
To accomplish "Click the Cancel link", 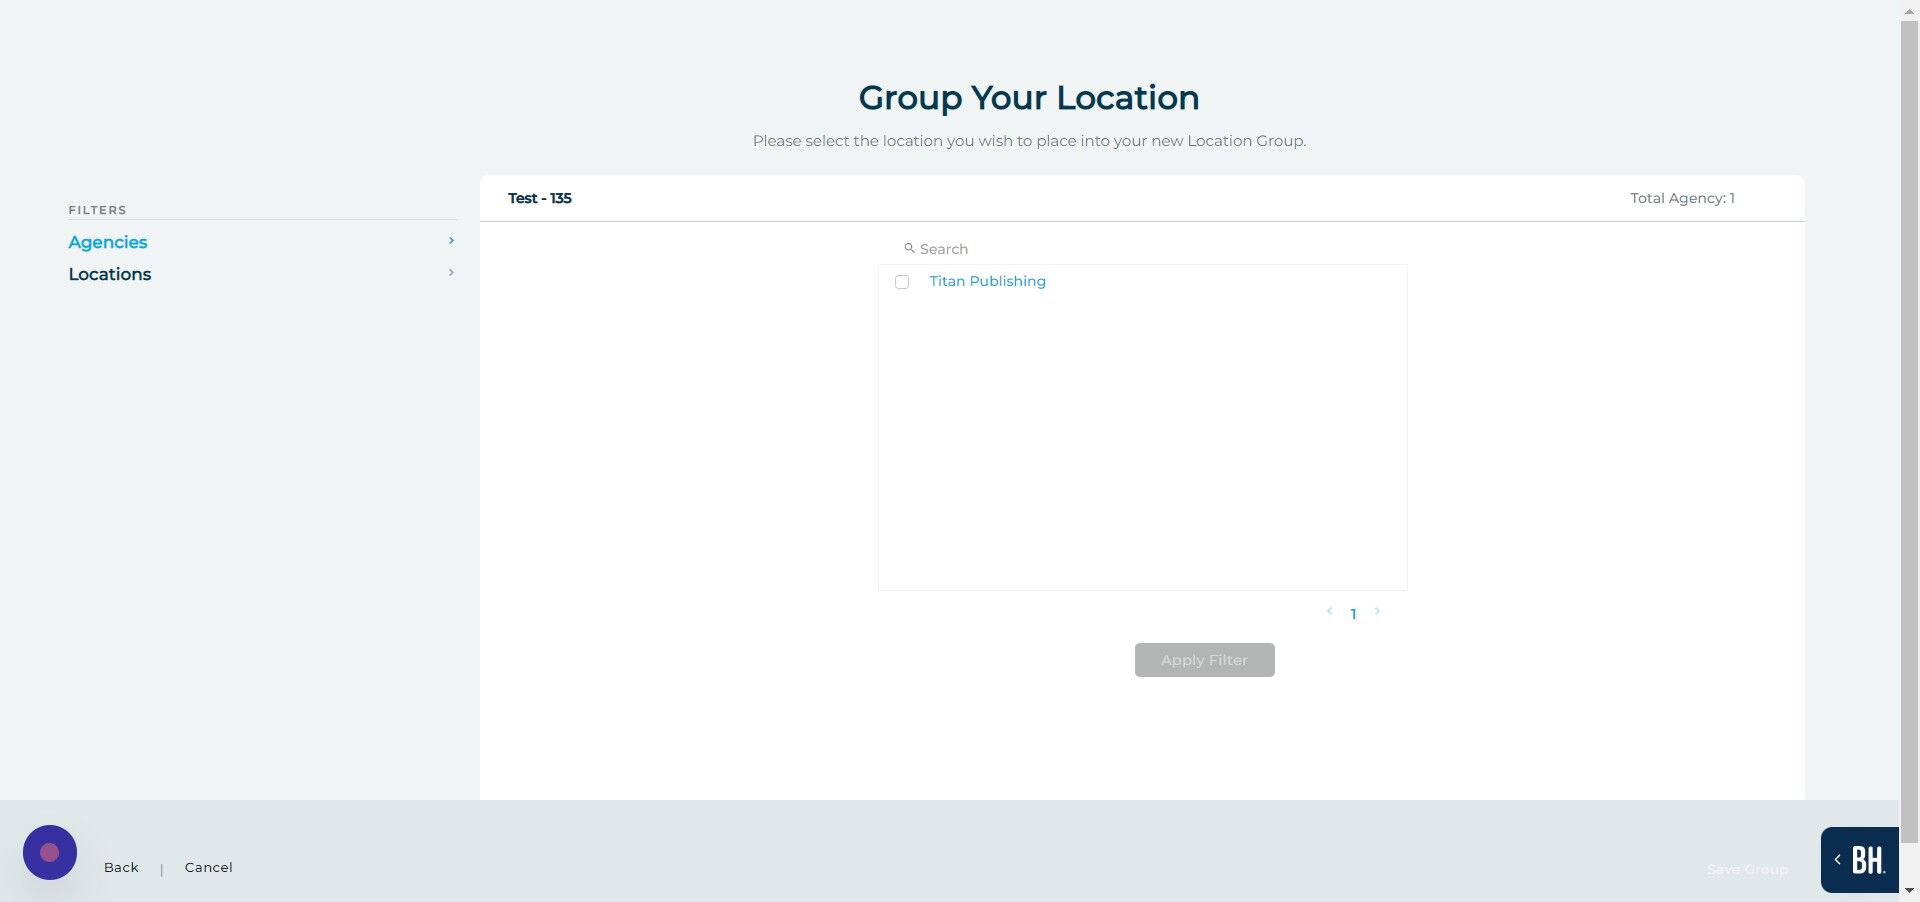I will tap(208, 867).
